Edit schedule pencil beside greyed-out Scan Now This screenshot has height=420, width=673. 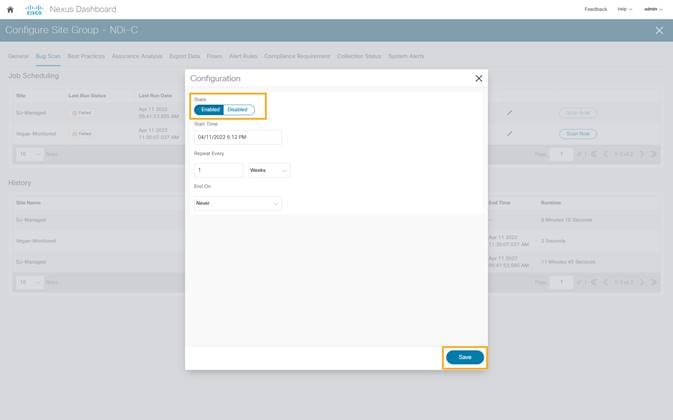click(509, 113)
